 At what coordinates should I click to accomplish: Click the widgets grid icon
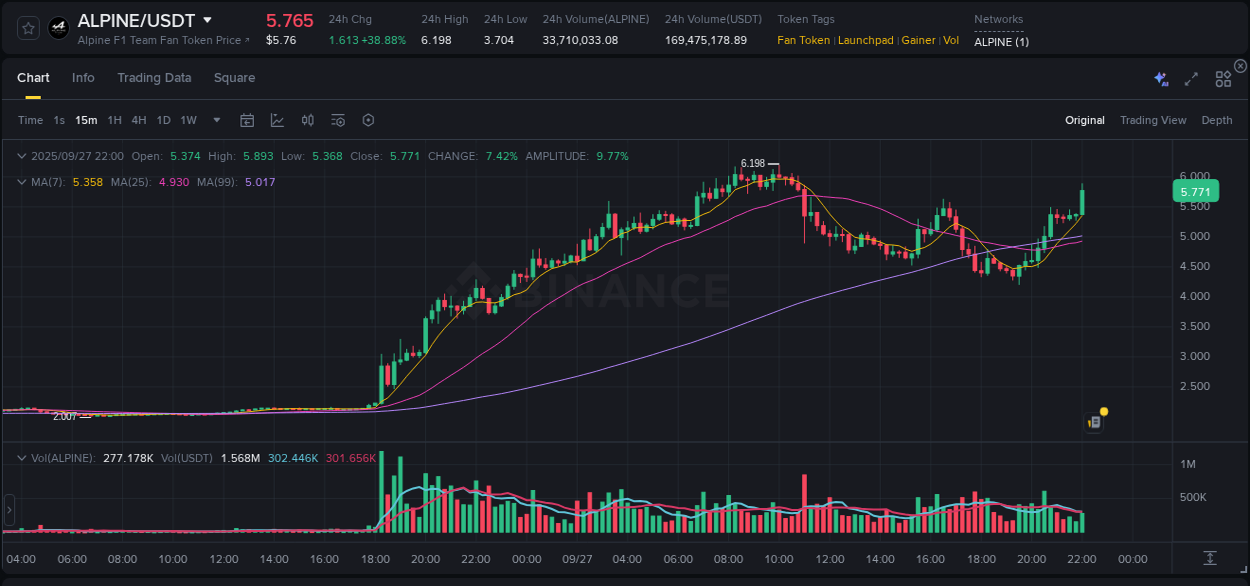[1223, 79]
